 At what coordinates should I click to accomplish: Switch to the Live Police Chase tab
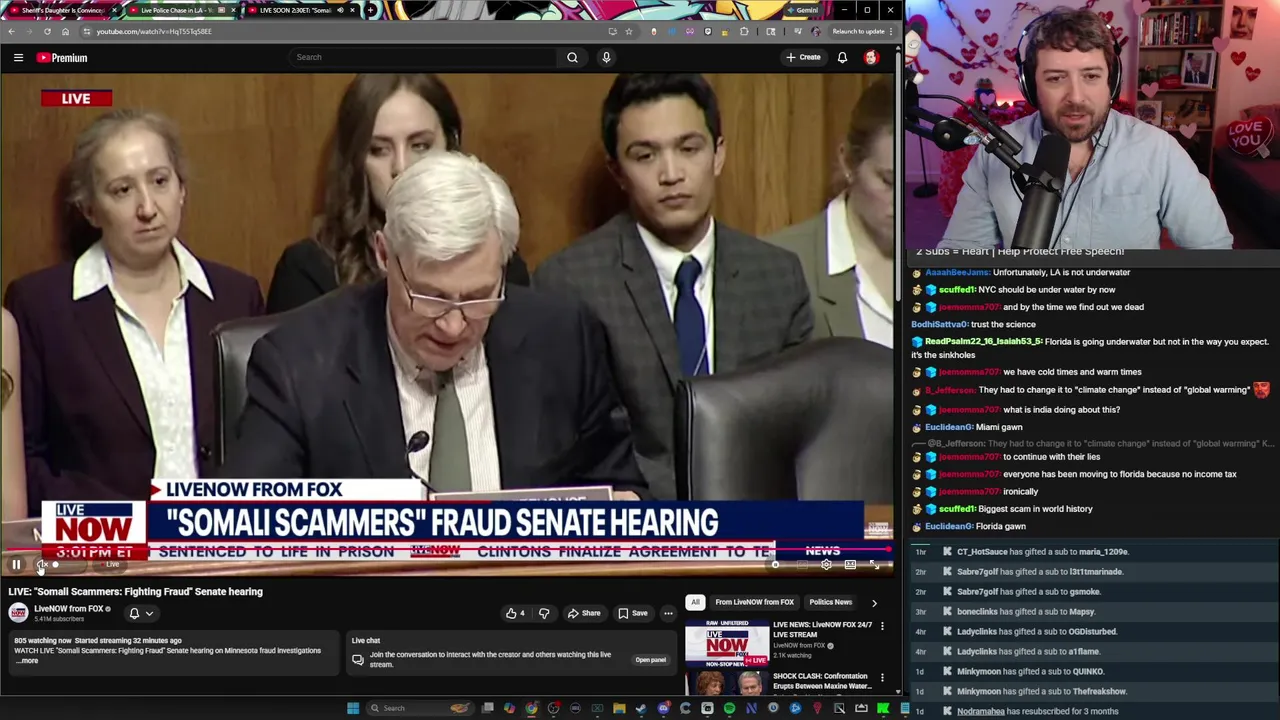pyautogui.click(x=181, y=10)
